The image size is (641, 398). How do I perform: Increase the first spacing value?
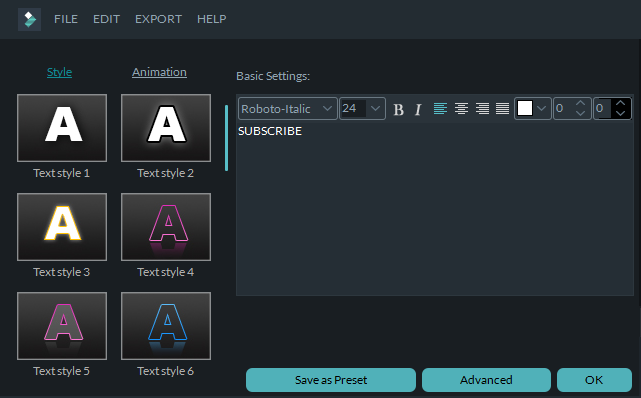580,103
